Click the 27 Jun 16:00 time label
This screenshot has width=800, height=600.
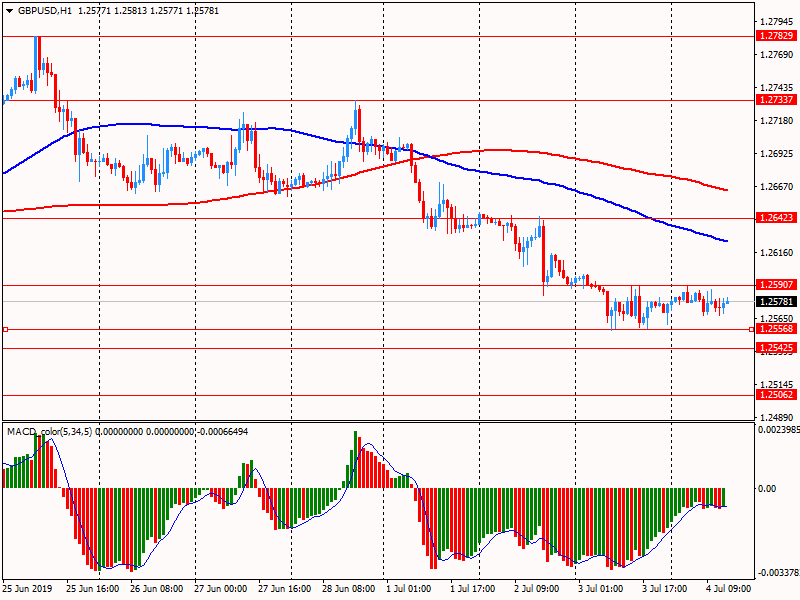coord(285,588)
